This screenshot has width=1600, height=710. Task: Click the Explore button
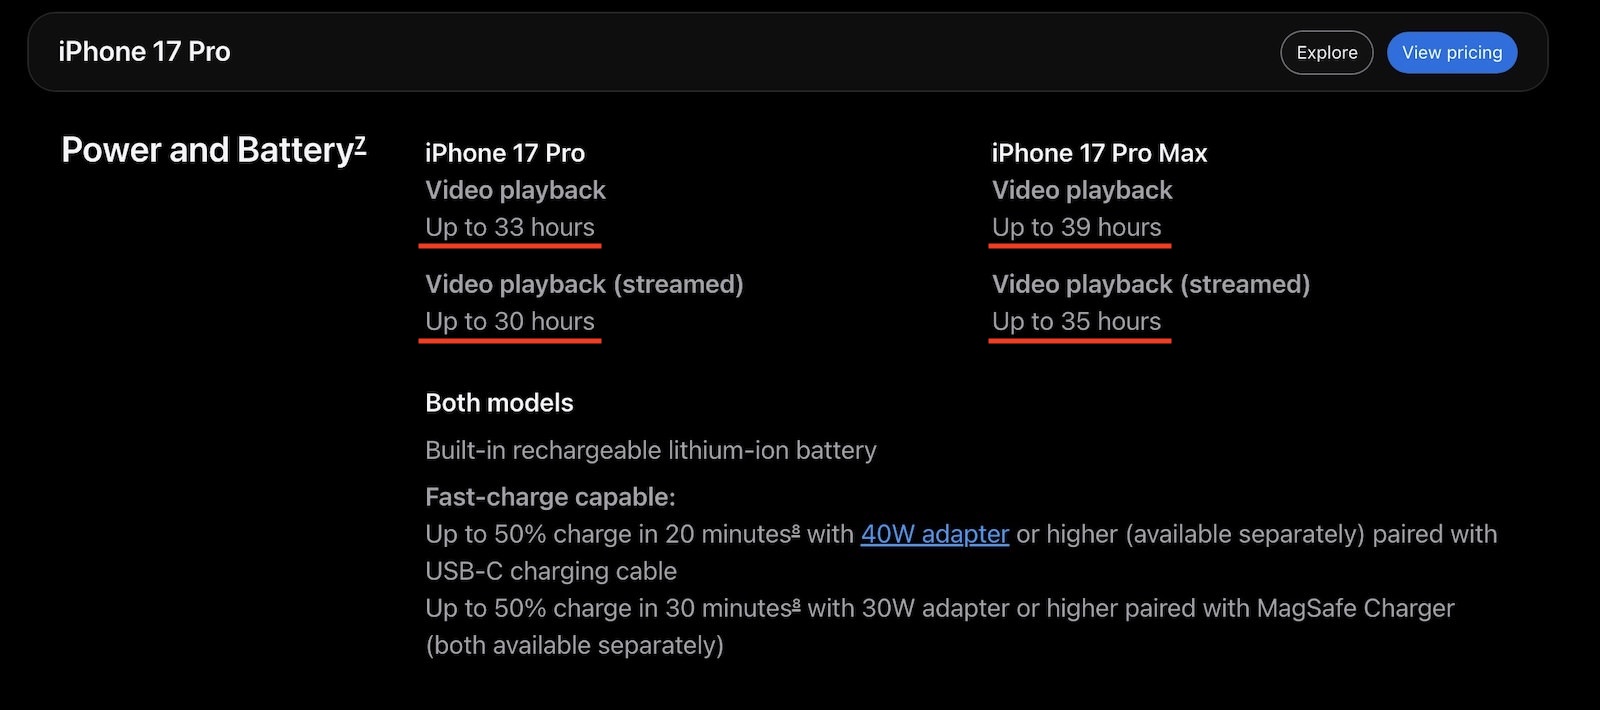(x=1326, y=52)
